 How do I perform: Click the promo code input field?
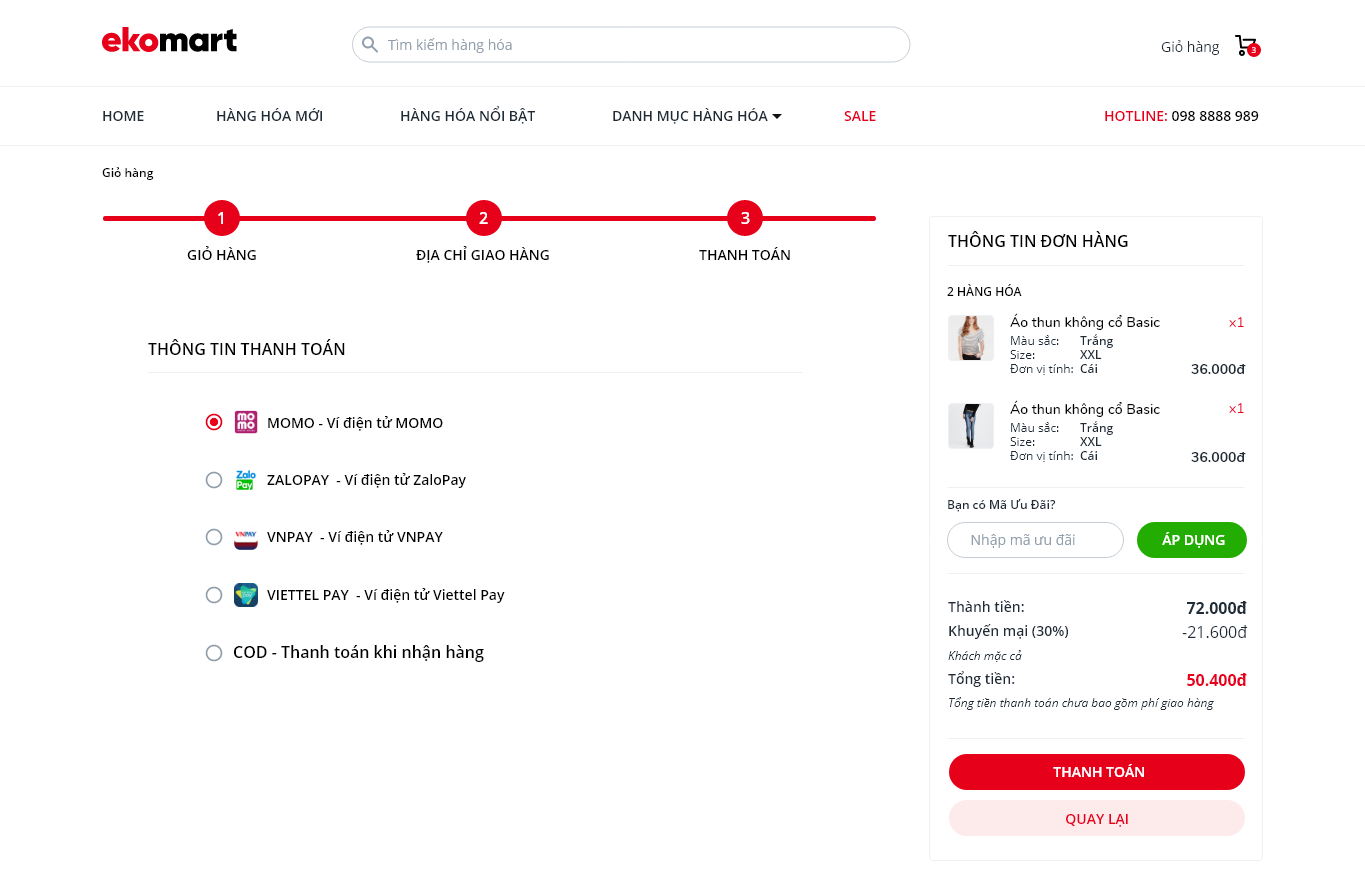point(1035,540)
